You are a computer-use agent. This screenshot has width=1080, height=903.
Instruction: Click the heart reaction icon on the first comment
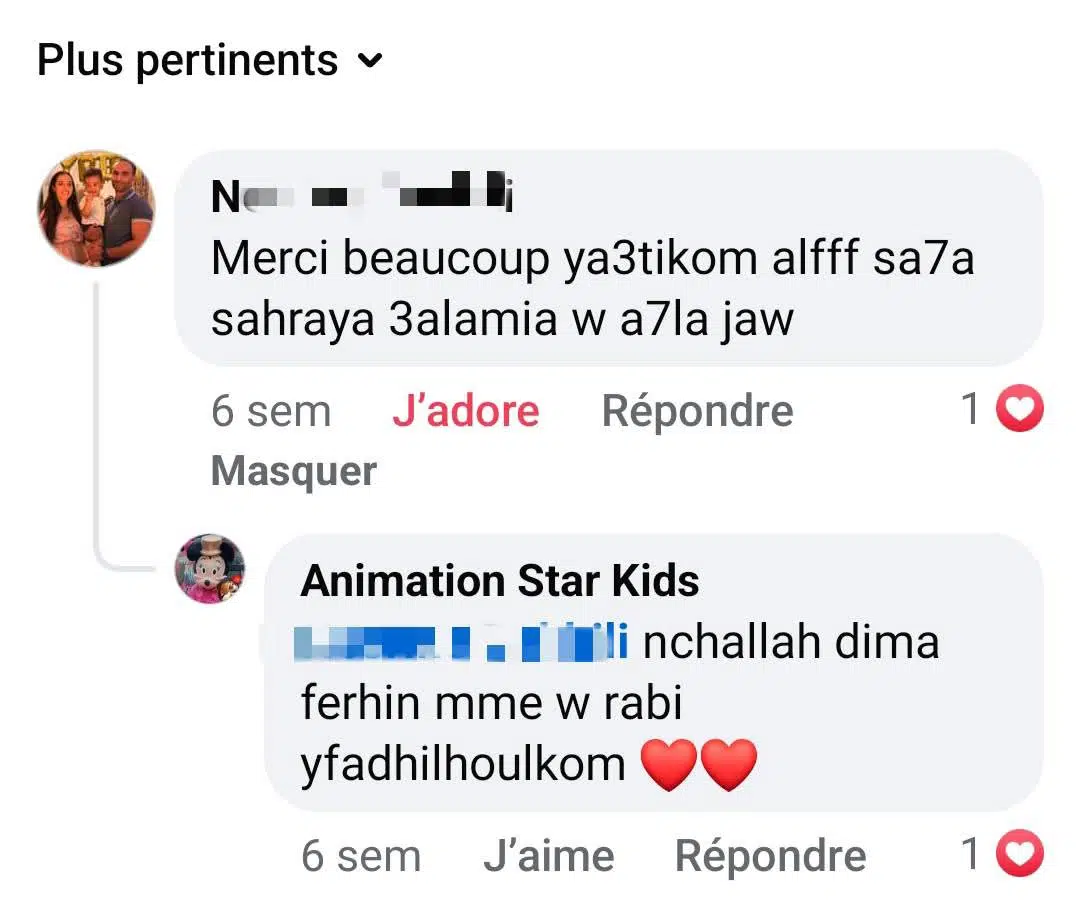[x=1021, y=410]
